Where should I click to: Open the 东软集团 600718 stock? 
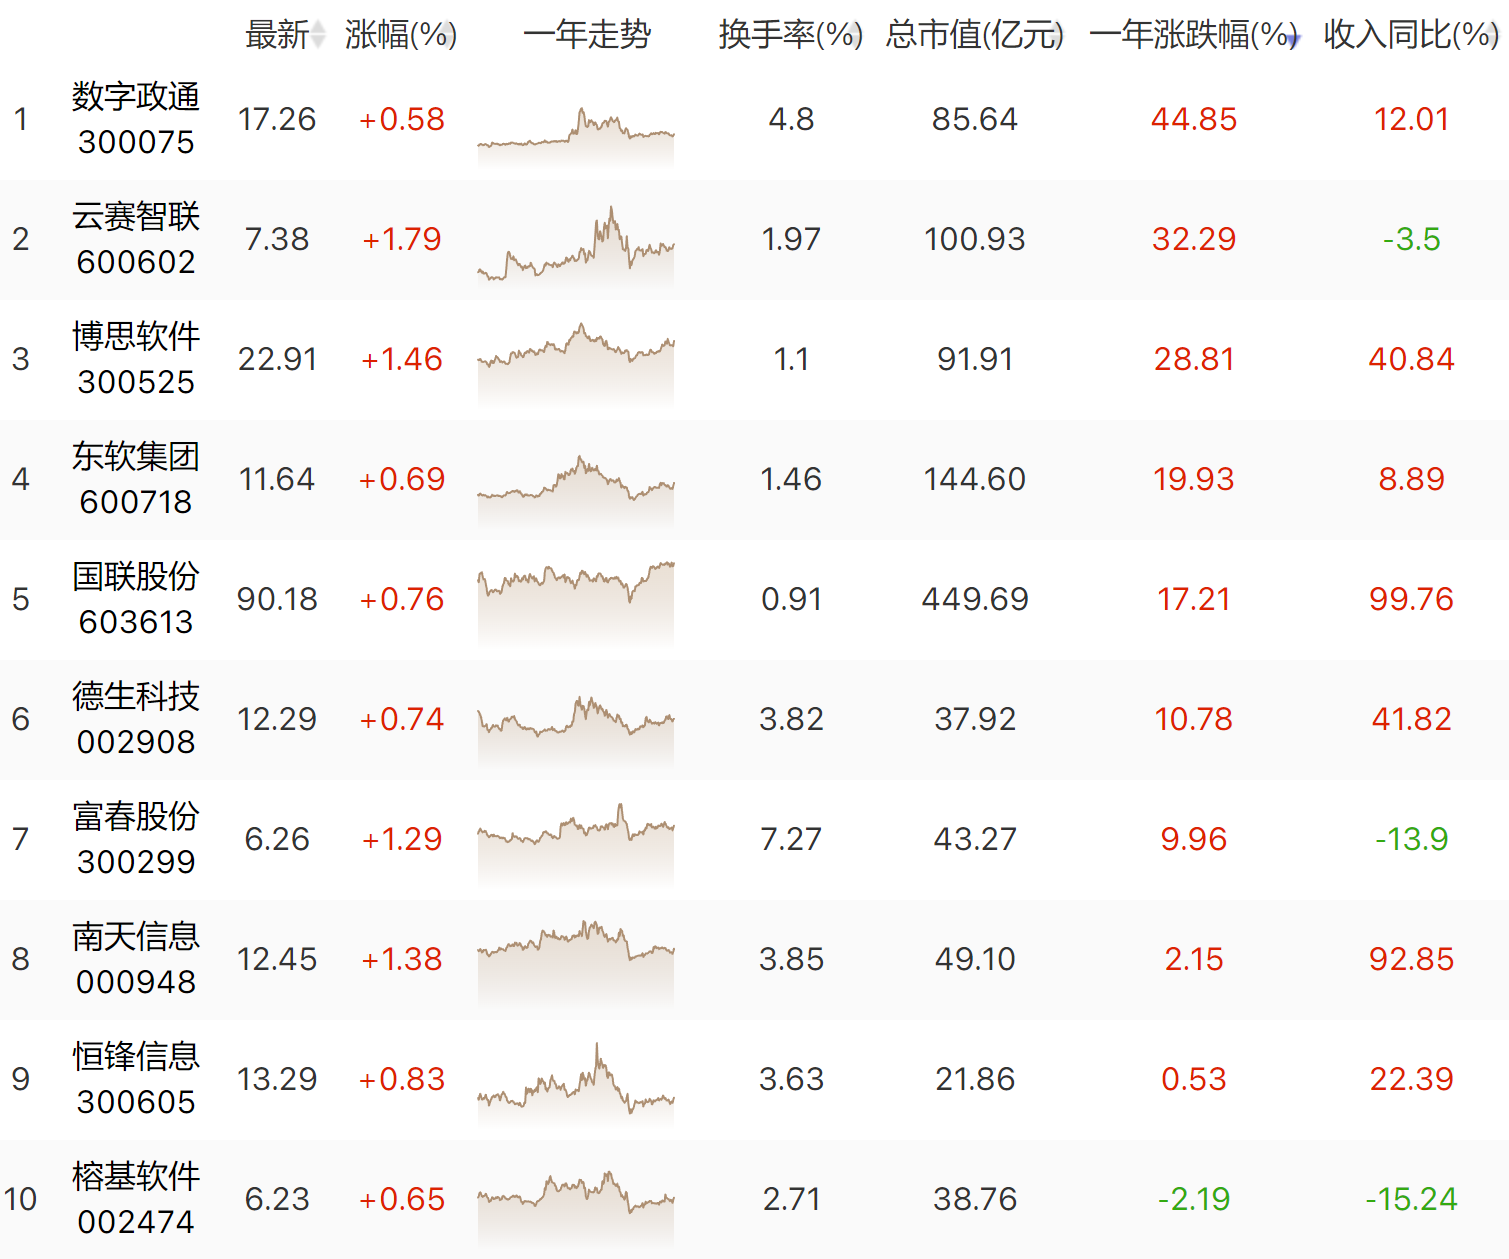(x=136, y=479)
